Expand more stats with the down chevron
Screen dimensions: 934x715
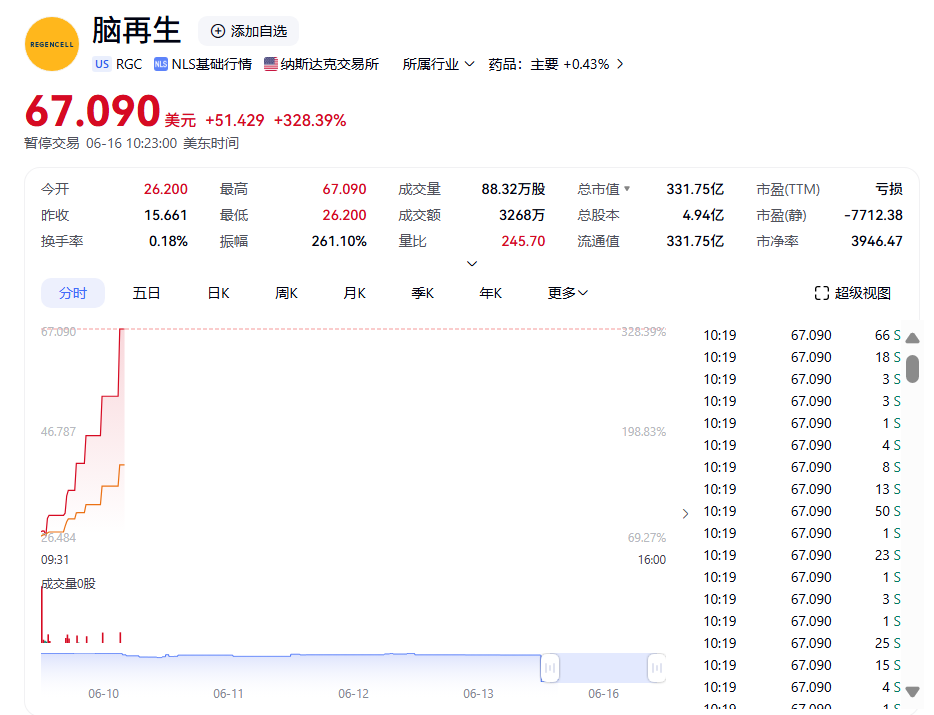click(472, 264)
